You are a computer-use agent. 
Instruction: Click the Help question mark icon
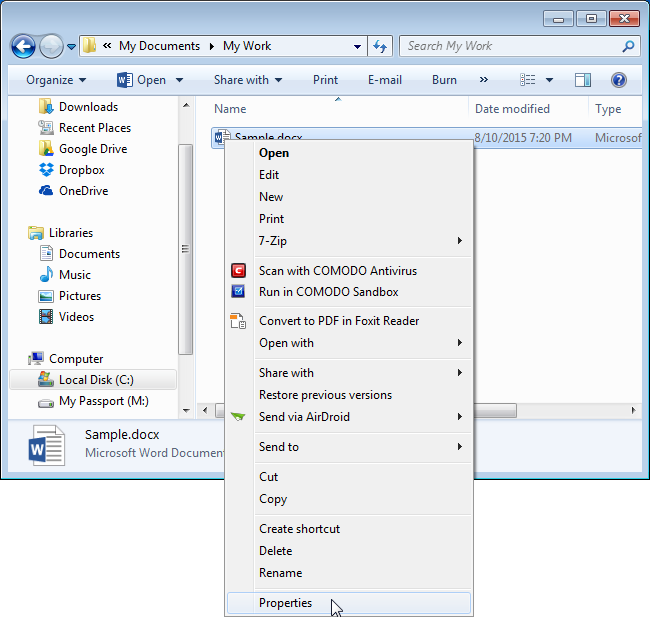(x=618, y=80)
